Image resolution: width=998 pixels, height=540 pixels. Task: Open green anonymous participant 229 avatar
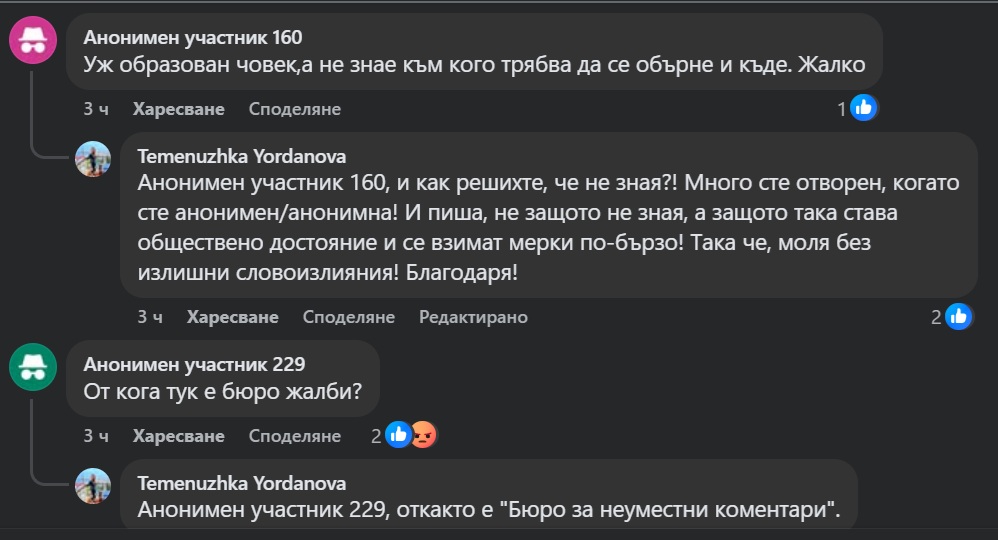pyautogui.click(x=33, y=367)
